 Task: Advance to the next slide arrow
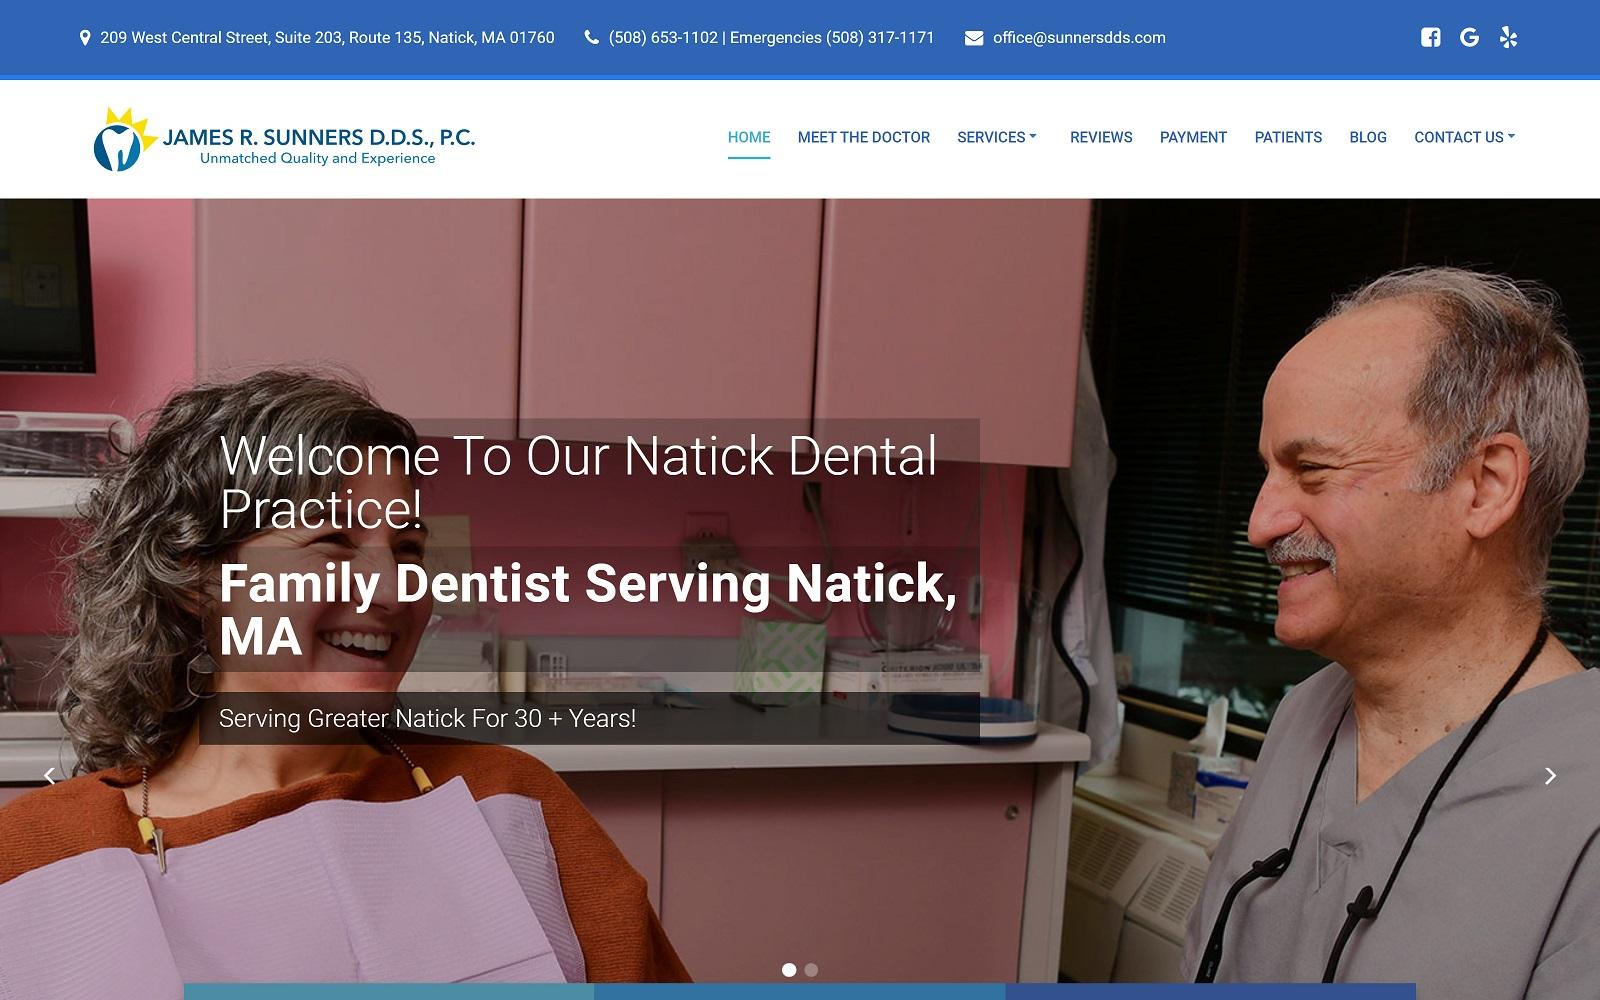(1551, 775)
